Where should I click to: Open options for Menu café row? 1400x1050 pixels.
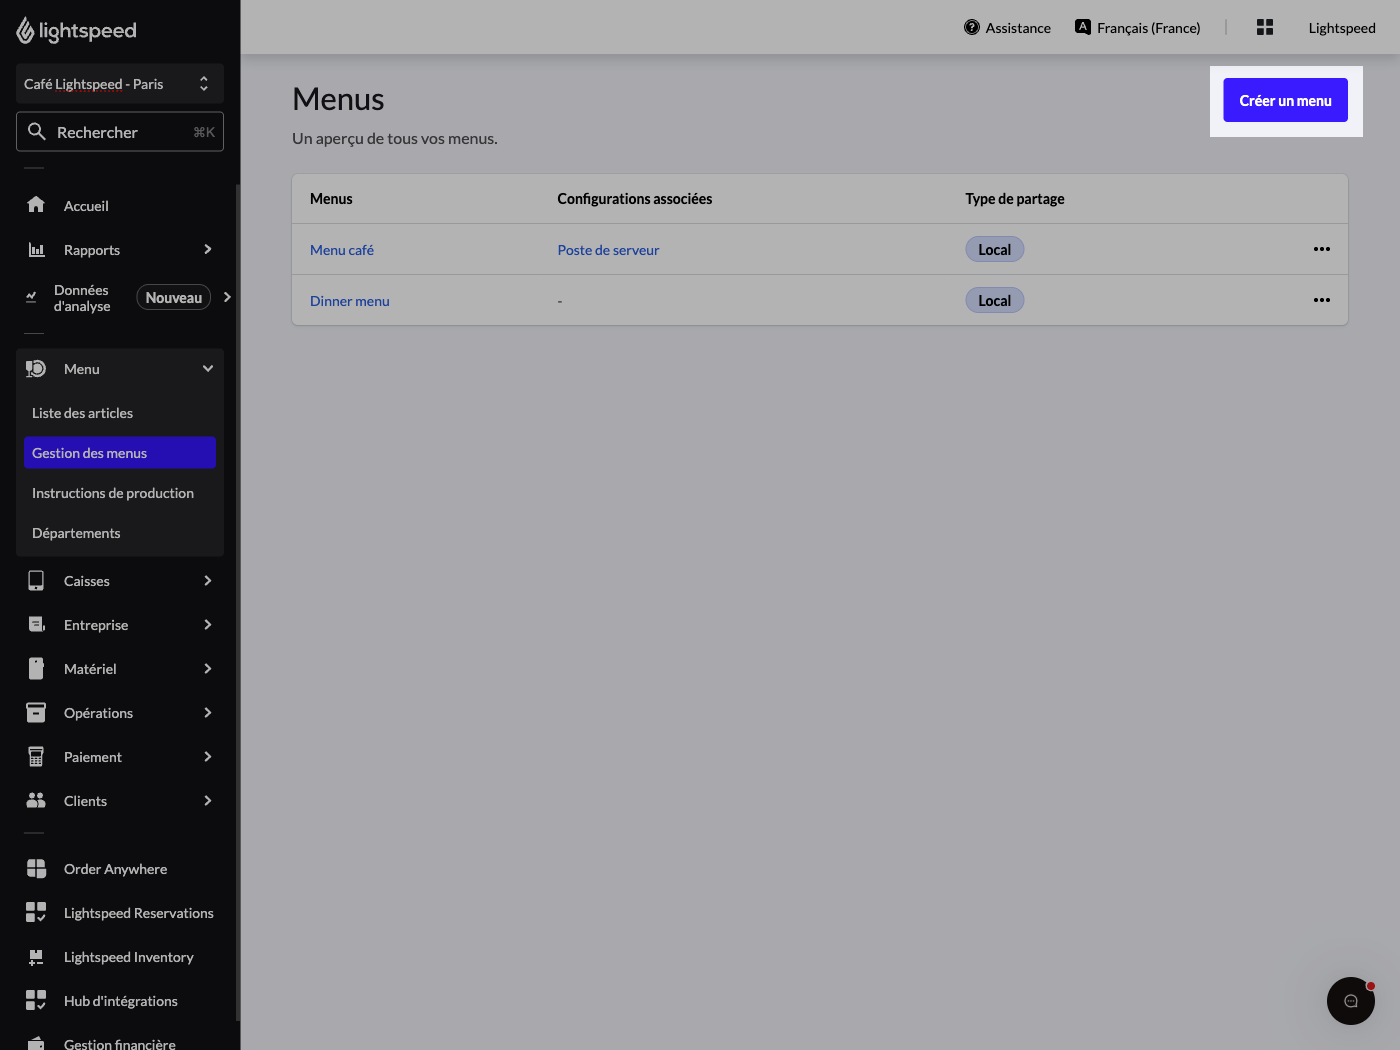pos(1322,249)
